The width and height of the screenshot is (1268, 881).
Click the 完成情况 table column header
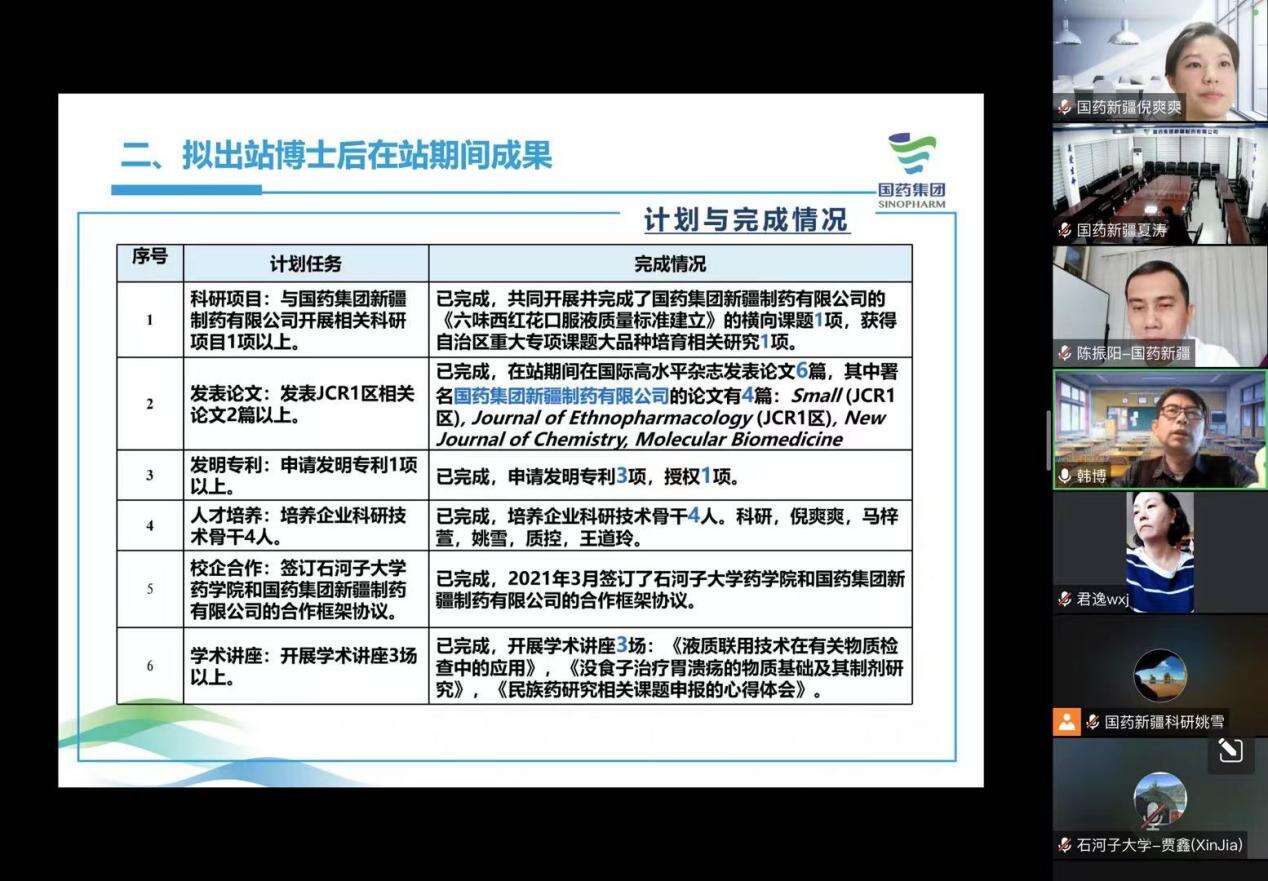pyautogui.click(x=669, y=263)
